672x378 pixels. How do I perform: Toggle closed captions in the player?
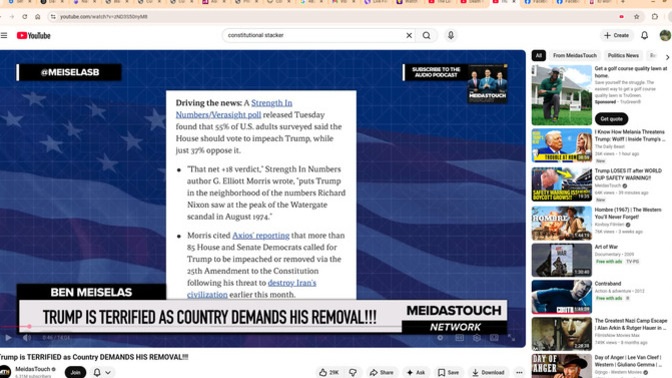(x=459, y=338)
